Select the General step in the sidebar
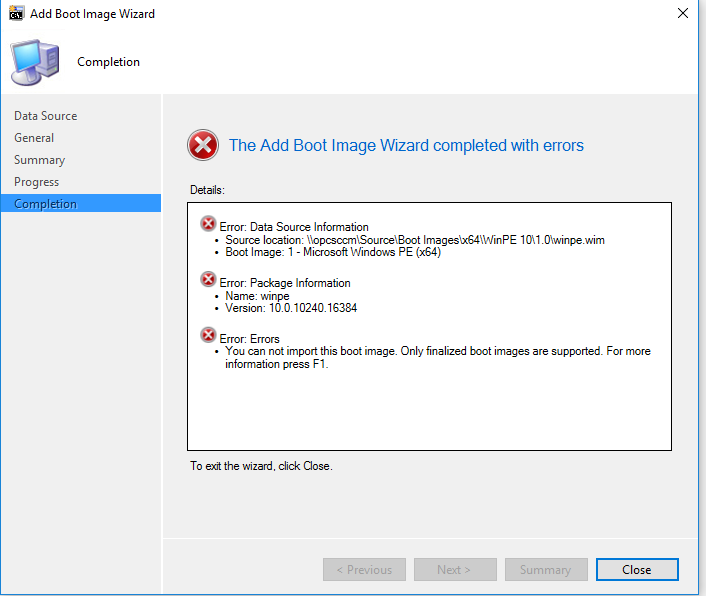 [x=34, y=138]
